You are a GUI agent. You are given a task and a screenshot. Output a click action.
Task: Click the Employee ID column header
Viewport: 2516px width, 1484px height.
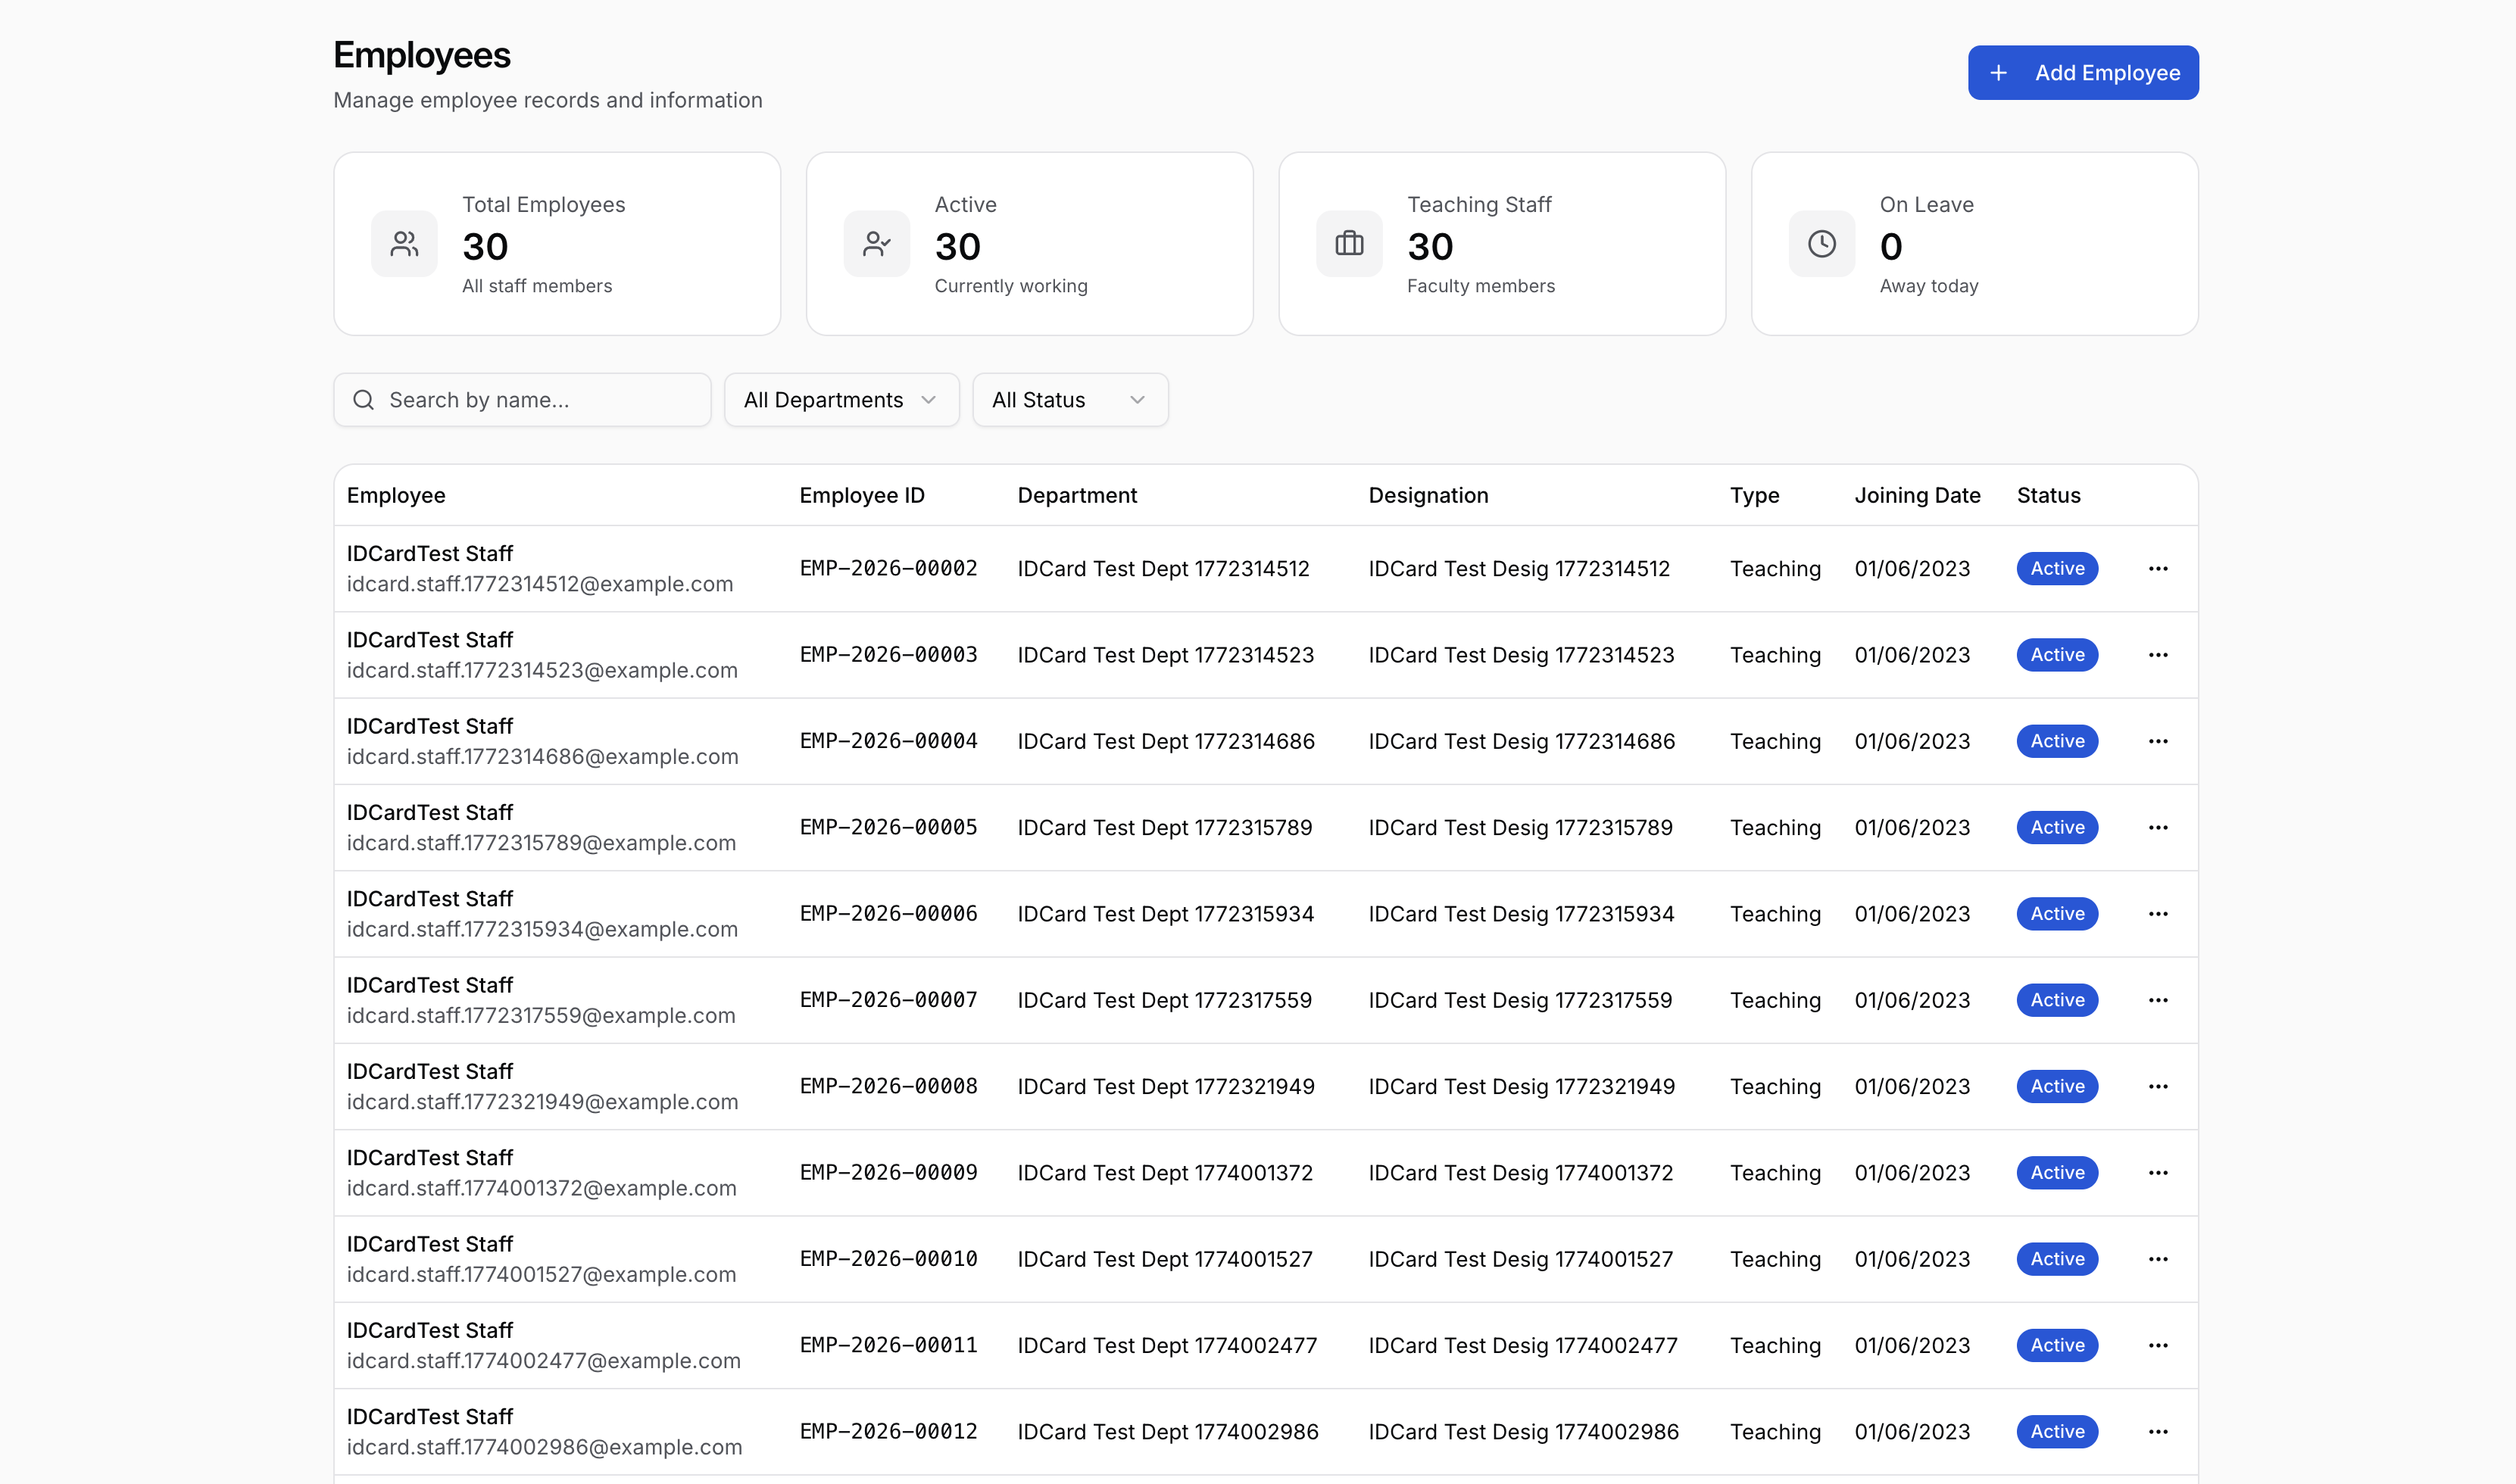coord(861,496)
